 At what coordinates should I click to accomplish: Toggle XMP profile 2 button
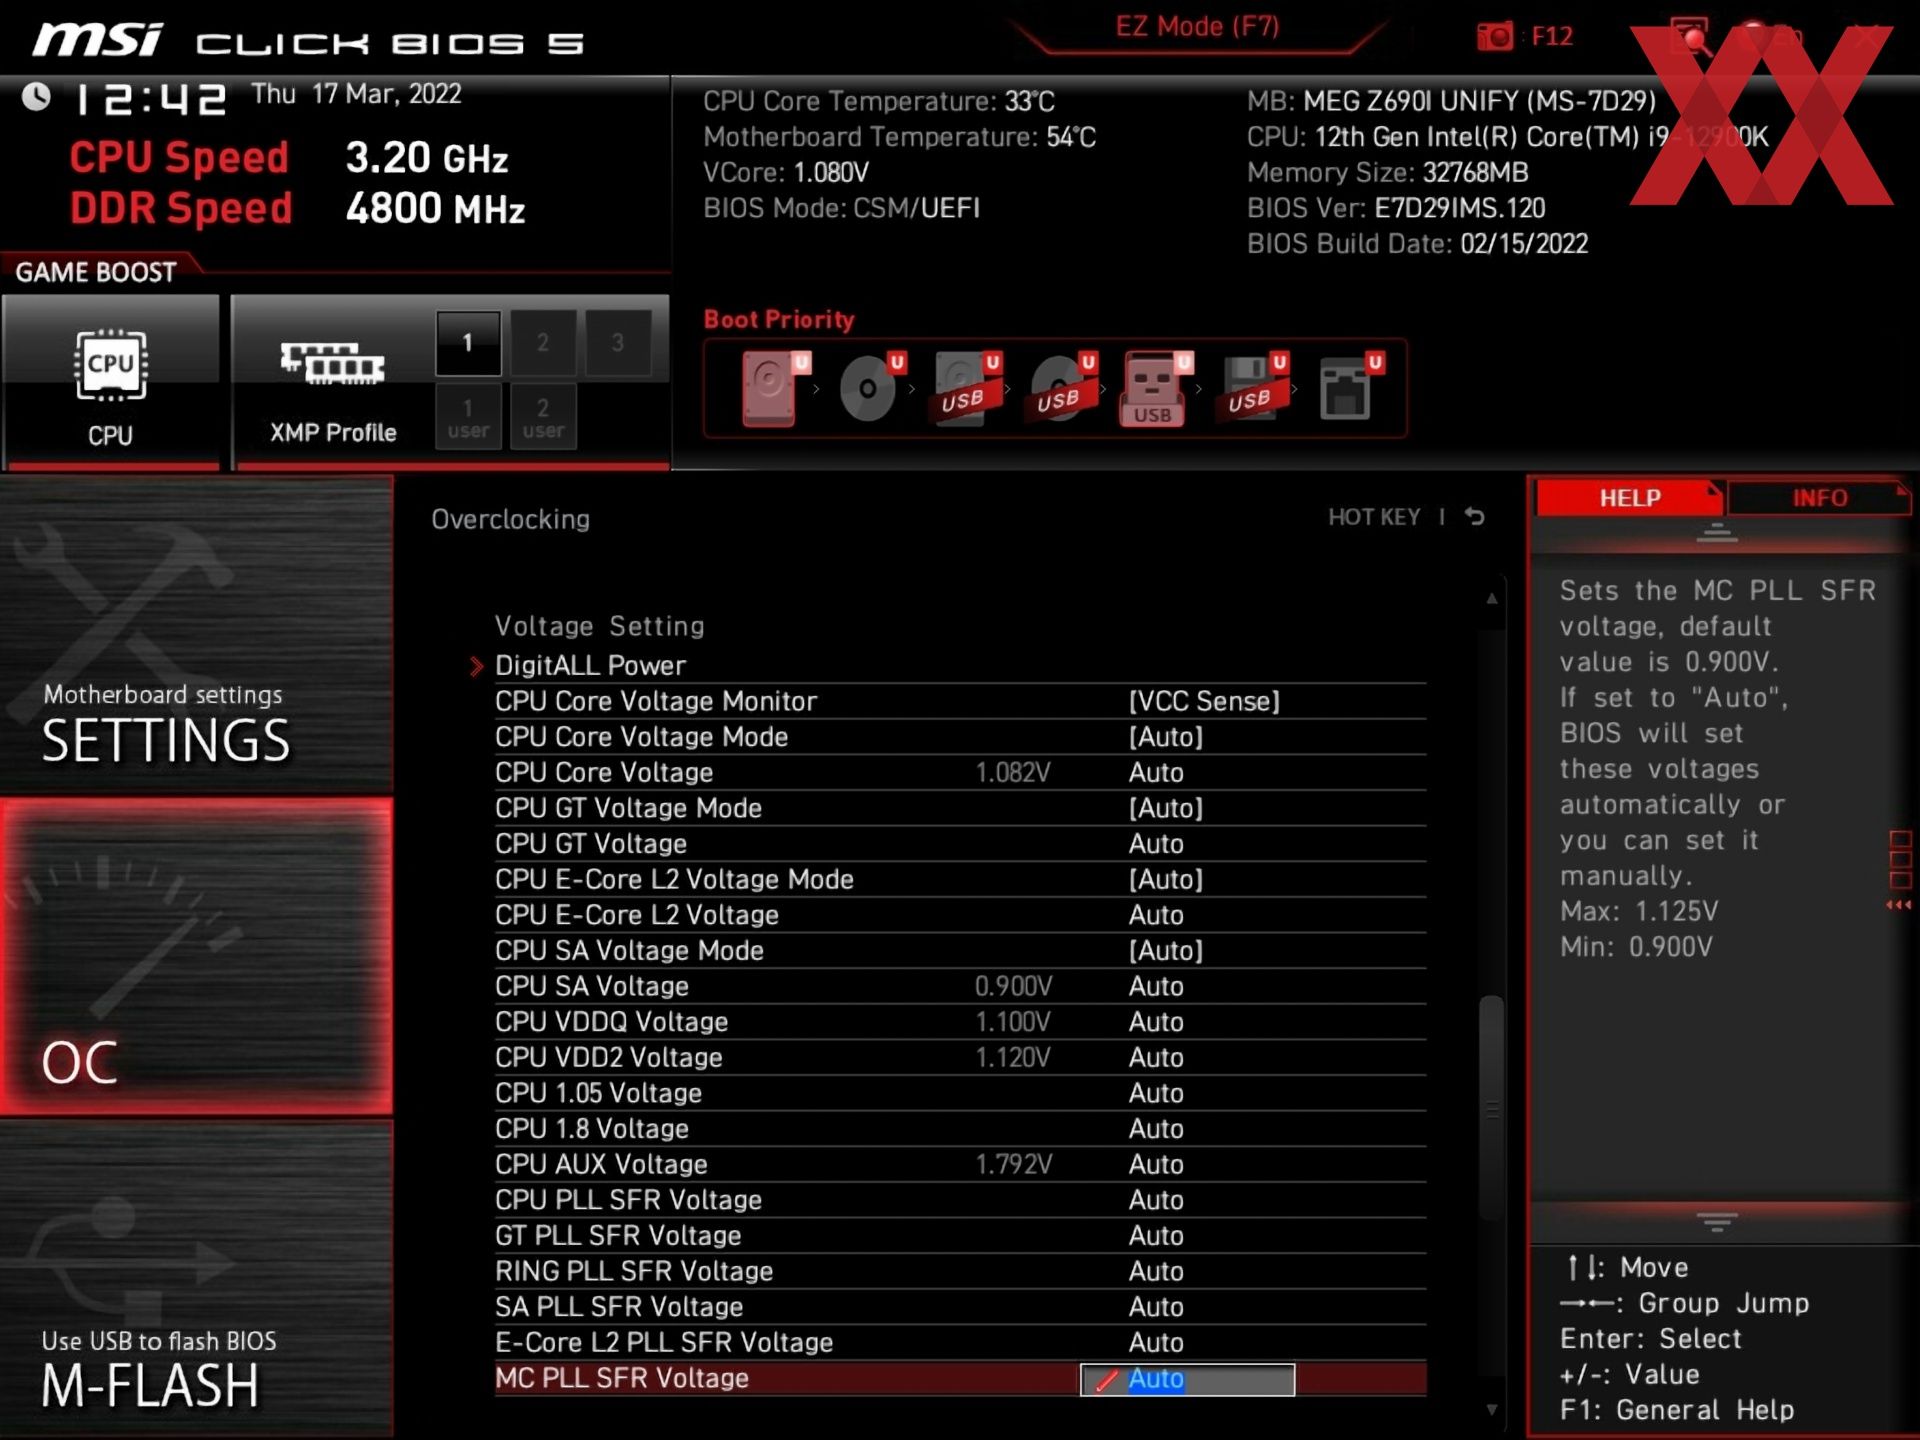click(x=543, y=342)
